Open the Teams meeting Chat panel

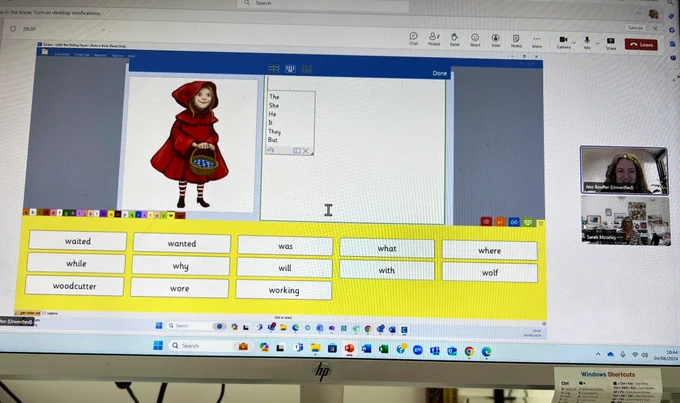click(413, 38)
